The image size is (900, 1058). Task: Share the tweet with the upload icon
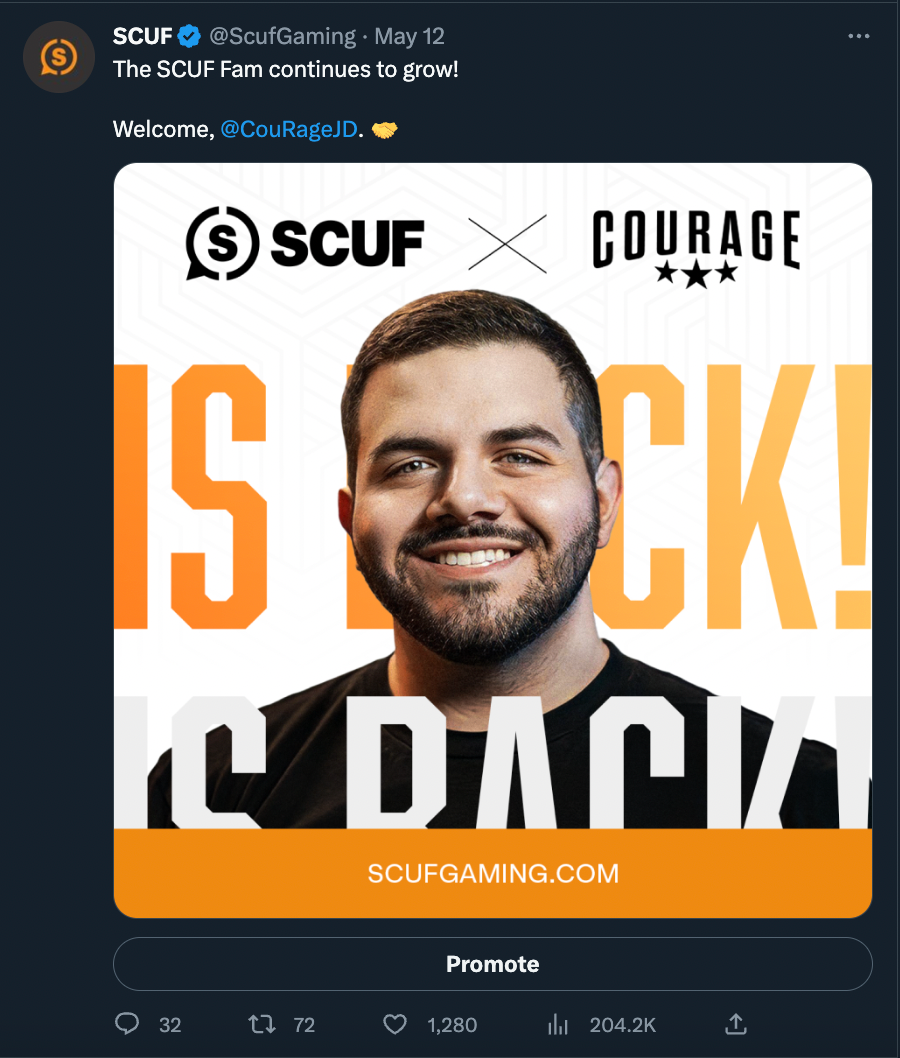735,1024
